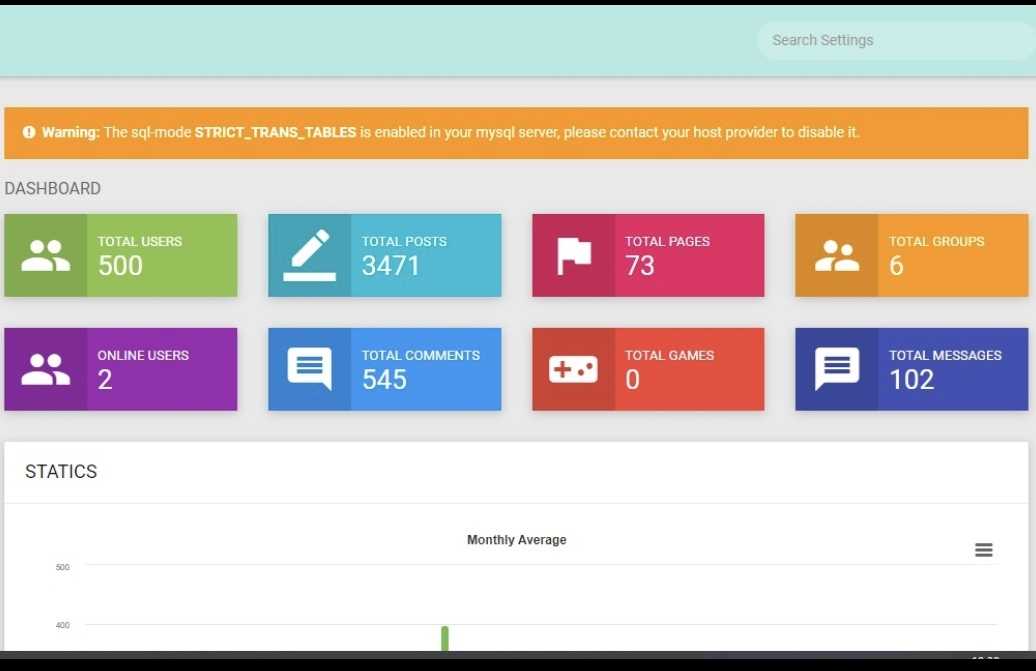Click the Total Messages chat icon
Screen dimensions: 1036x671
pyautogui.click(x=836, y=369)
